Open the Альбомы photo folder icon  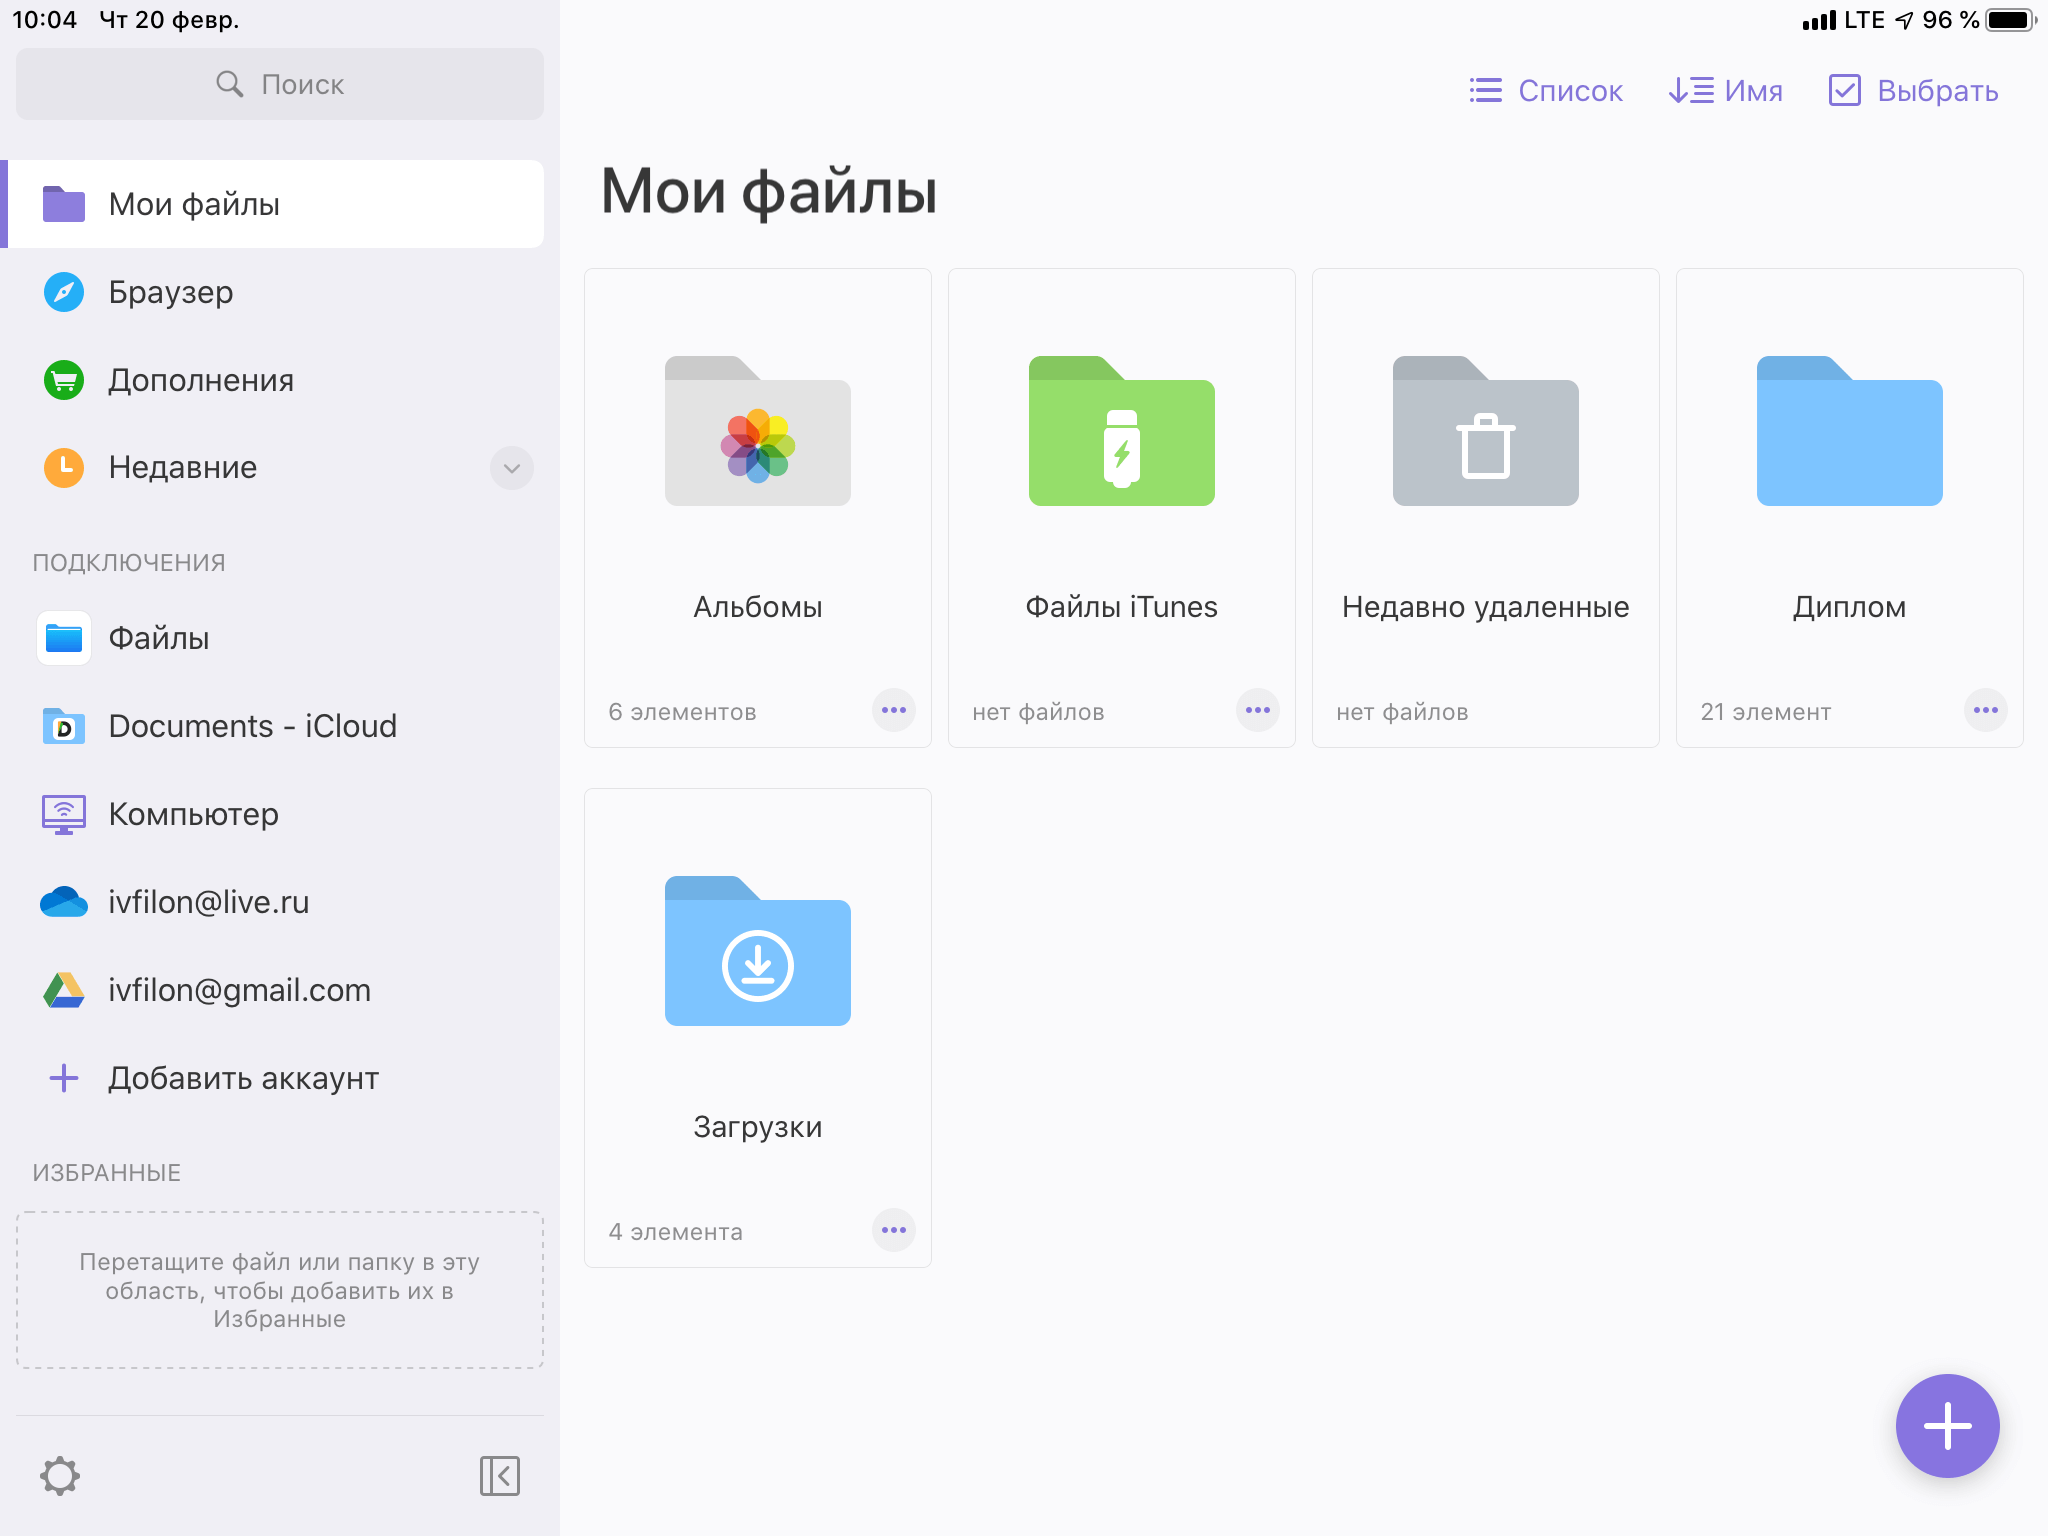[x=758, y=431]
